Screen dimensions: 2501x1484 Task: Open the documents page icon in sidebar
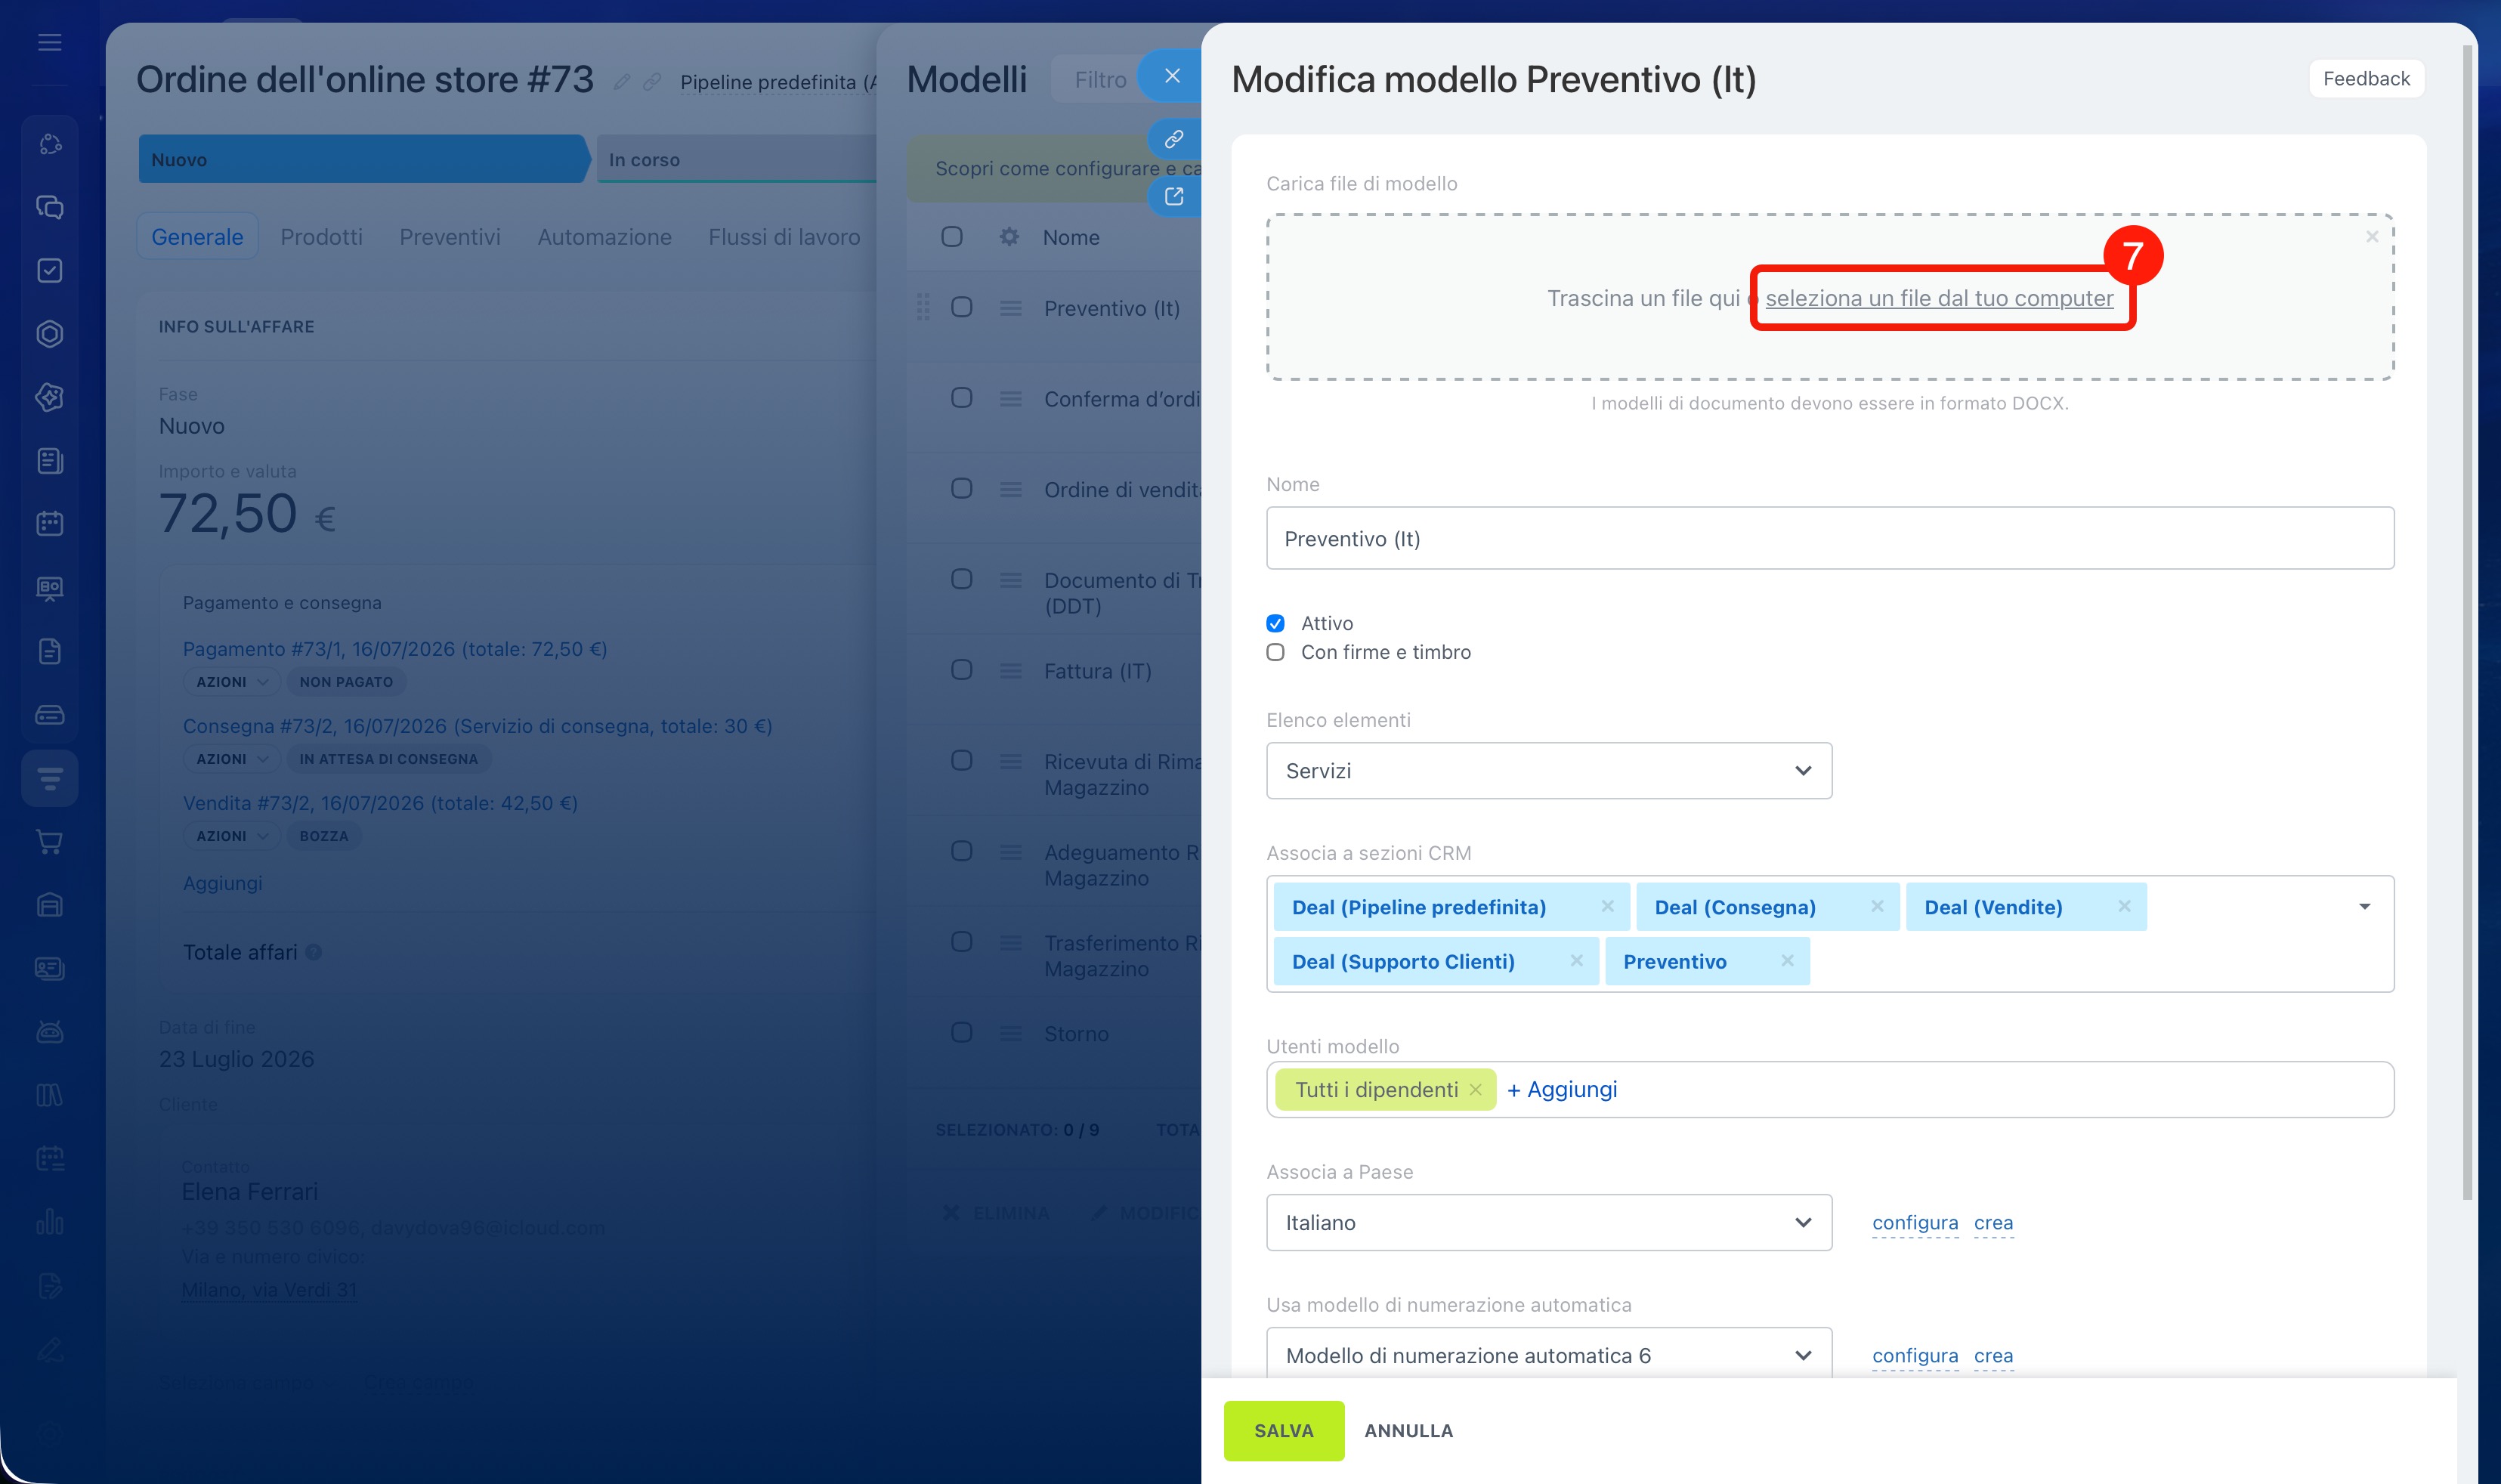49,651
